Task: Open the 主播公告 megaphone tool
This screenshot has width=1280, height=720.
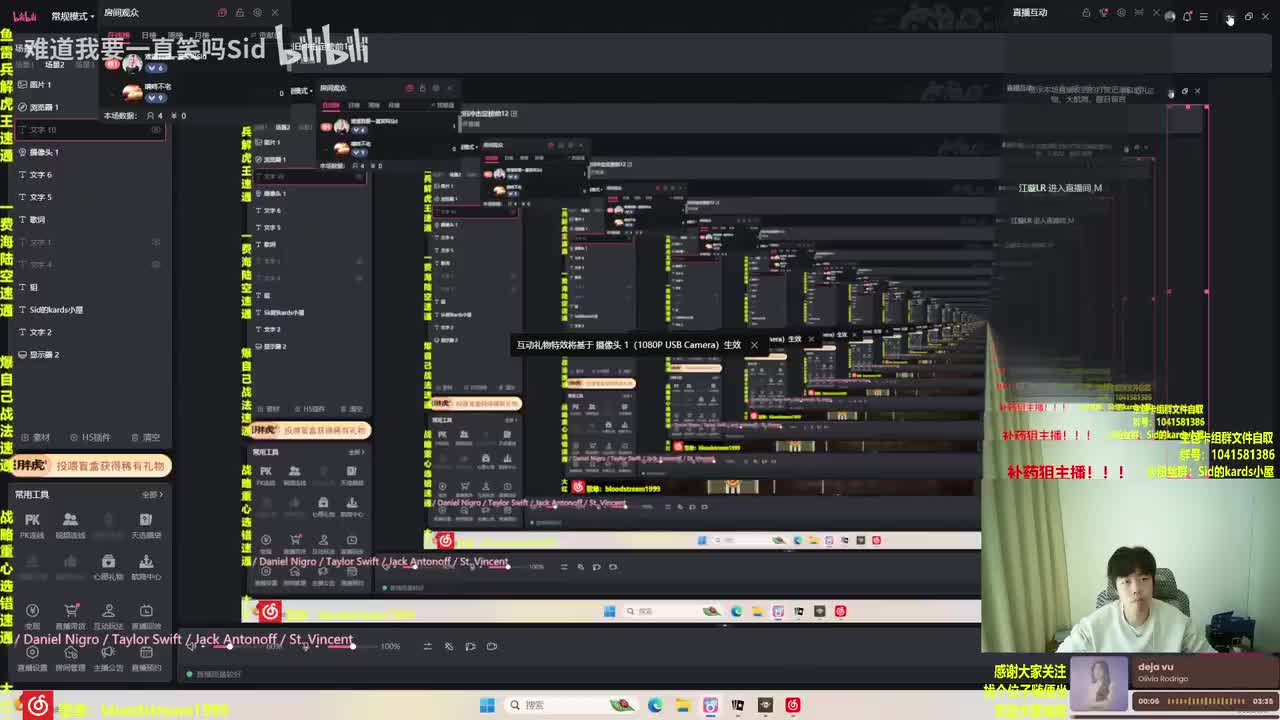Action: [108, 657]
